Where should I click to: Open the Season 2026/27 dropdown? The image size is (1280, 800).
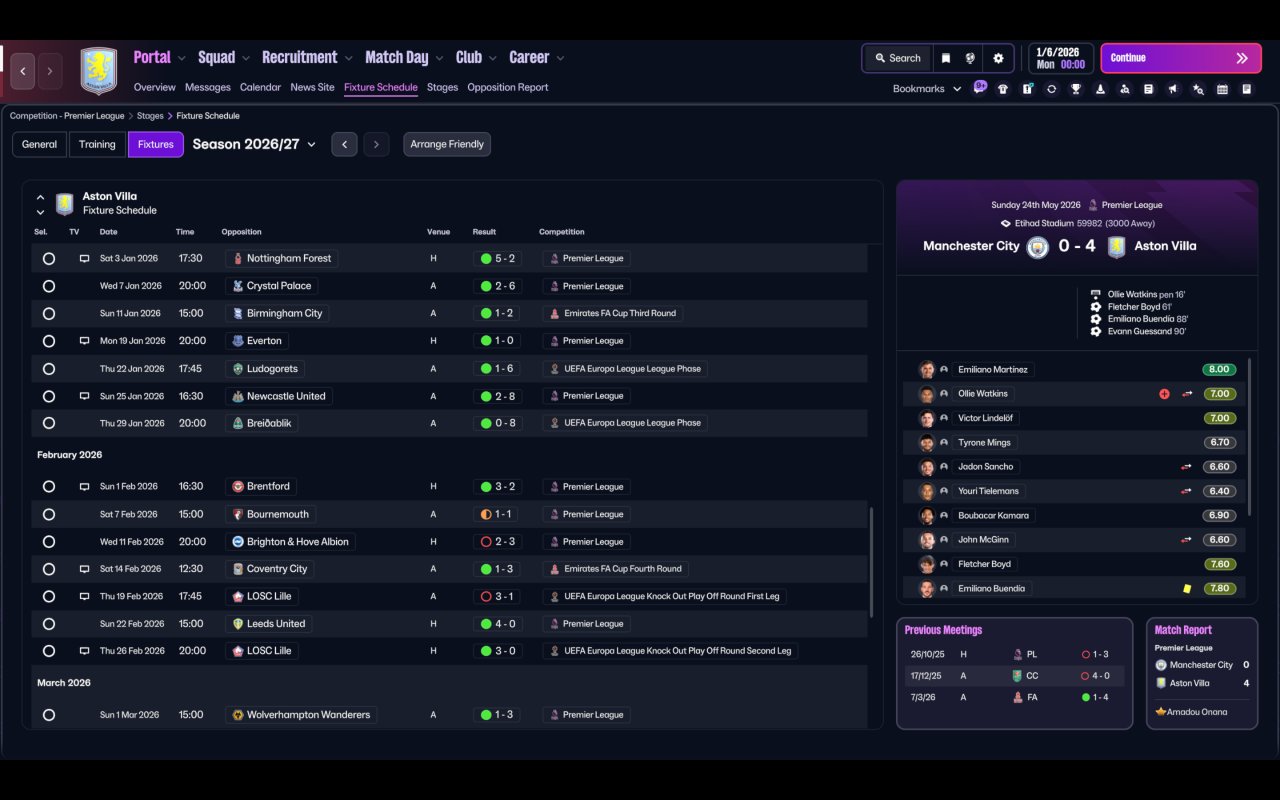254,144
